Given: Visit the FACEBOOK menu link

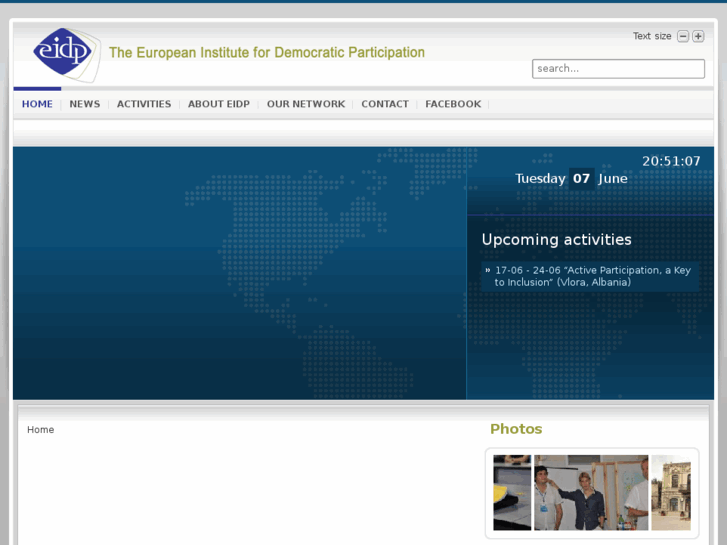Looking at the screenshot, I should (453, 104).
